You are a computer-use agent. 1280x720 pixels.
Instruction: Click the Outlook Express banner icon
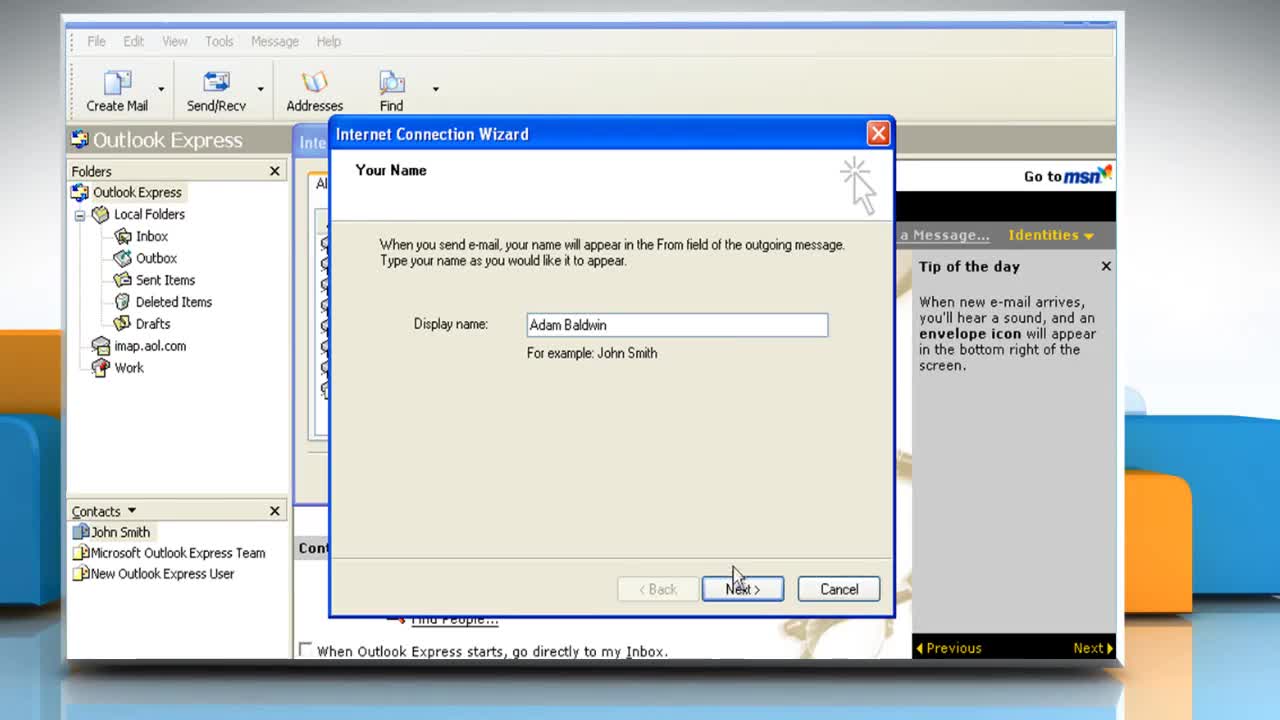pyautogui.click(x=80, y=139)
